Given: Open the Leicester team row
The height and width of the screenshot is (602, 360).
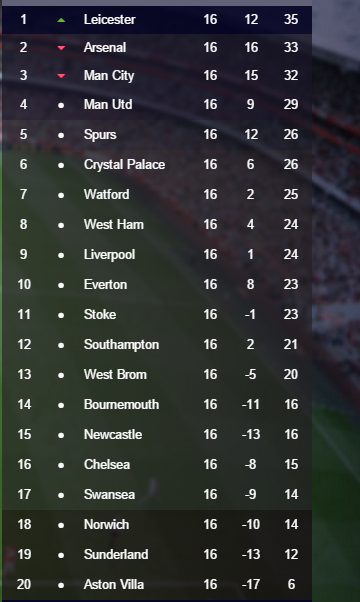Looking at the screenshot, I should 157,20.
